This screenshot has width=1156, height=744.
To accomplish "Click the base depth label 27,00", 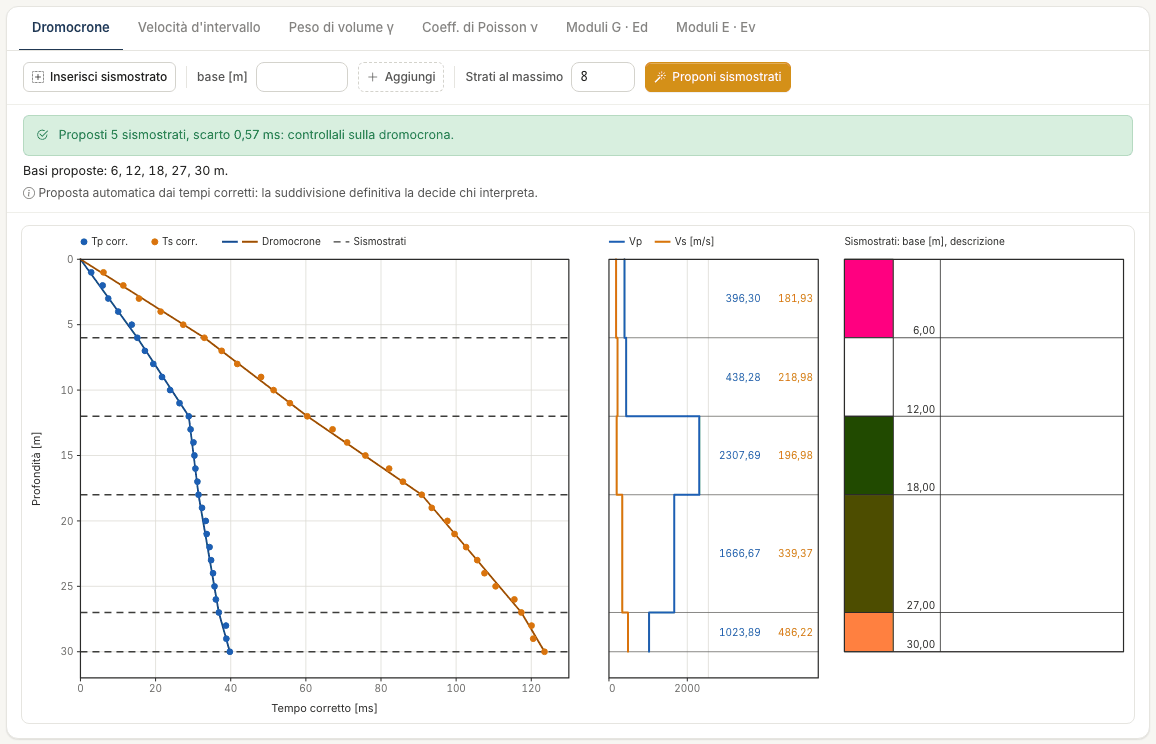I will point(921,605).
